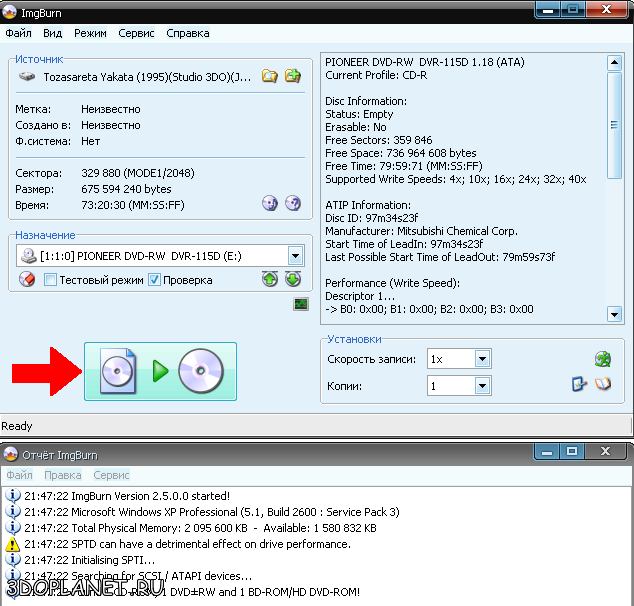Click the erase disc icon beside Тестовый режим

tap(27, 280)
